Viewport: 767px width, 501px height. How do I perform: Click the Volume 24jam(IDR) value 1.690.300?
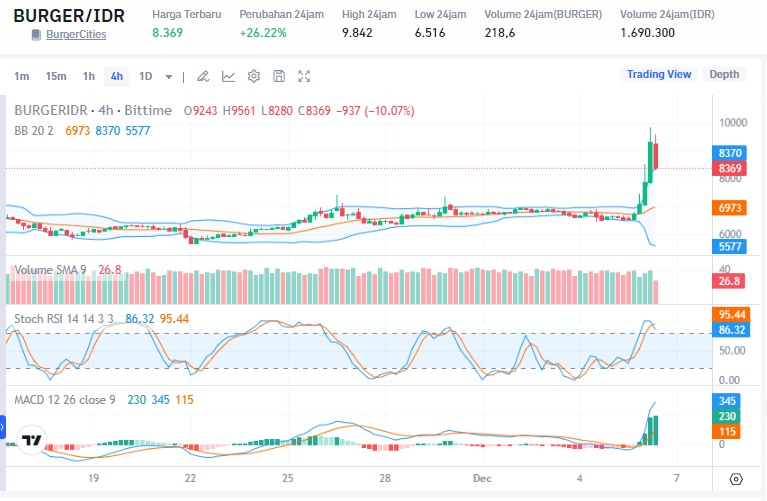647,33
